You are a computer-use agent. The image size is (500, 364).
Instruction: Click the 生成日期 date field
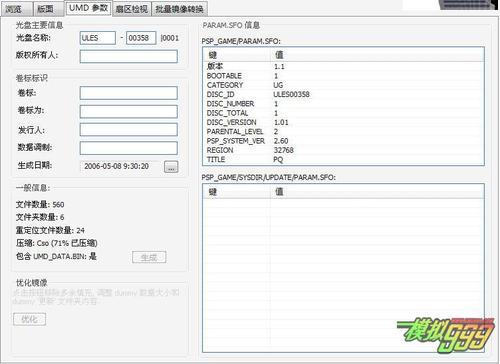point(121,166)
